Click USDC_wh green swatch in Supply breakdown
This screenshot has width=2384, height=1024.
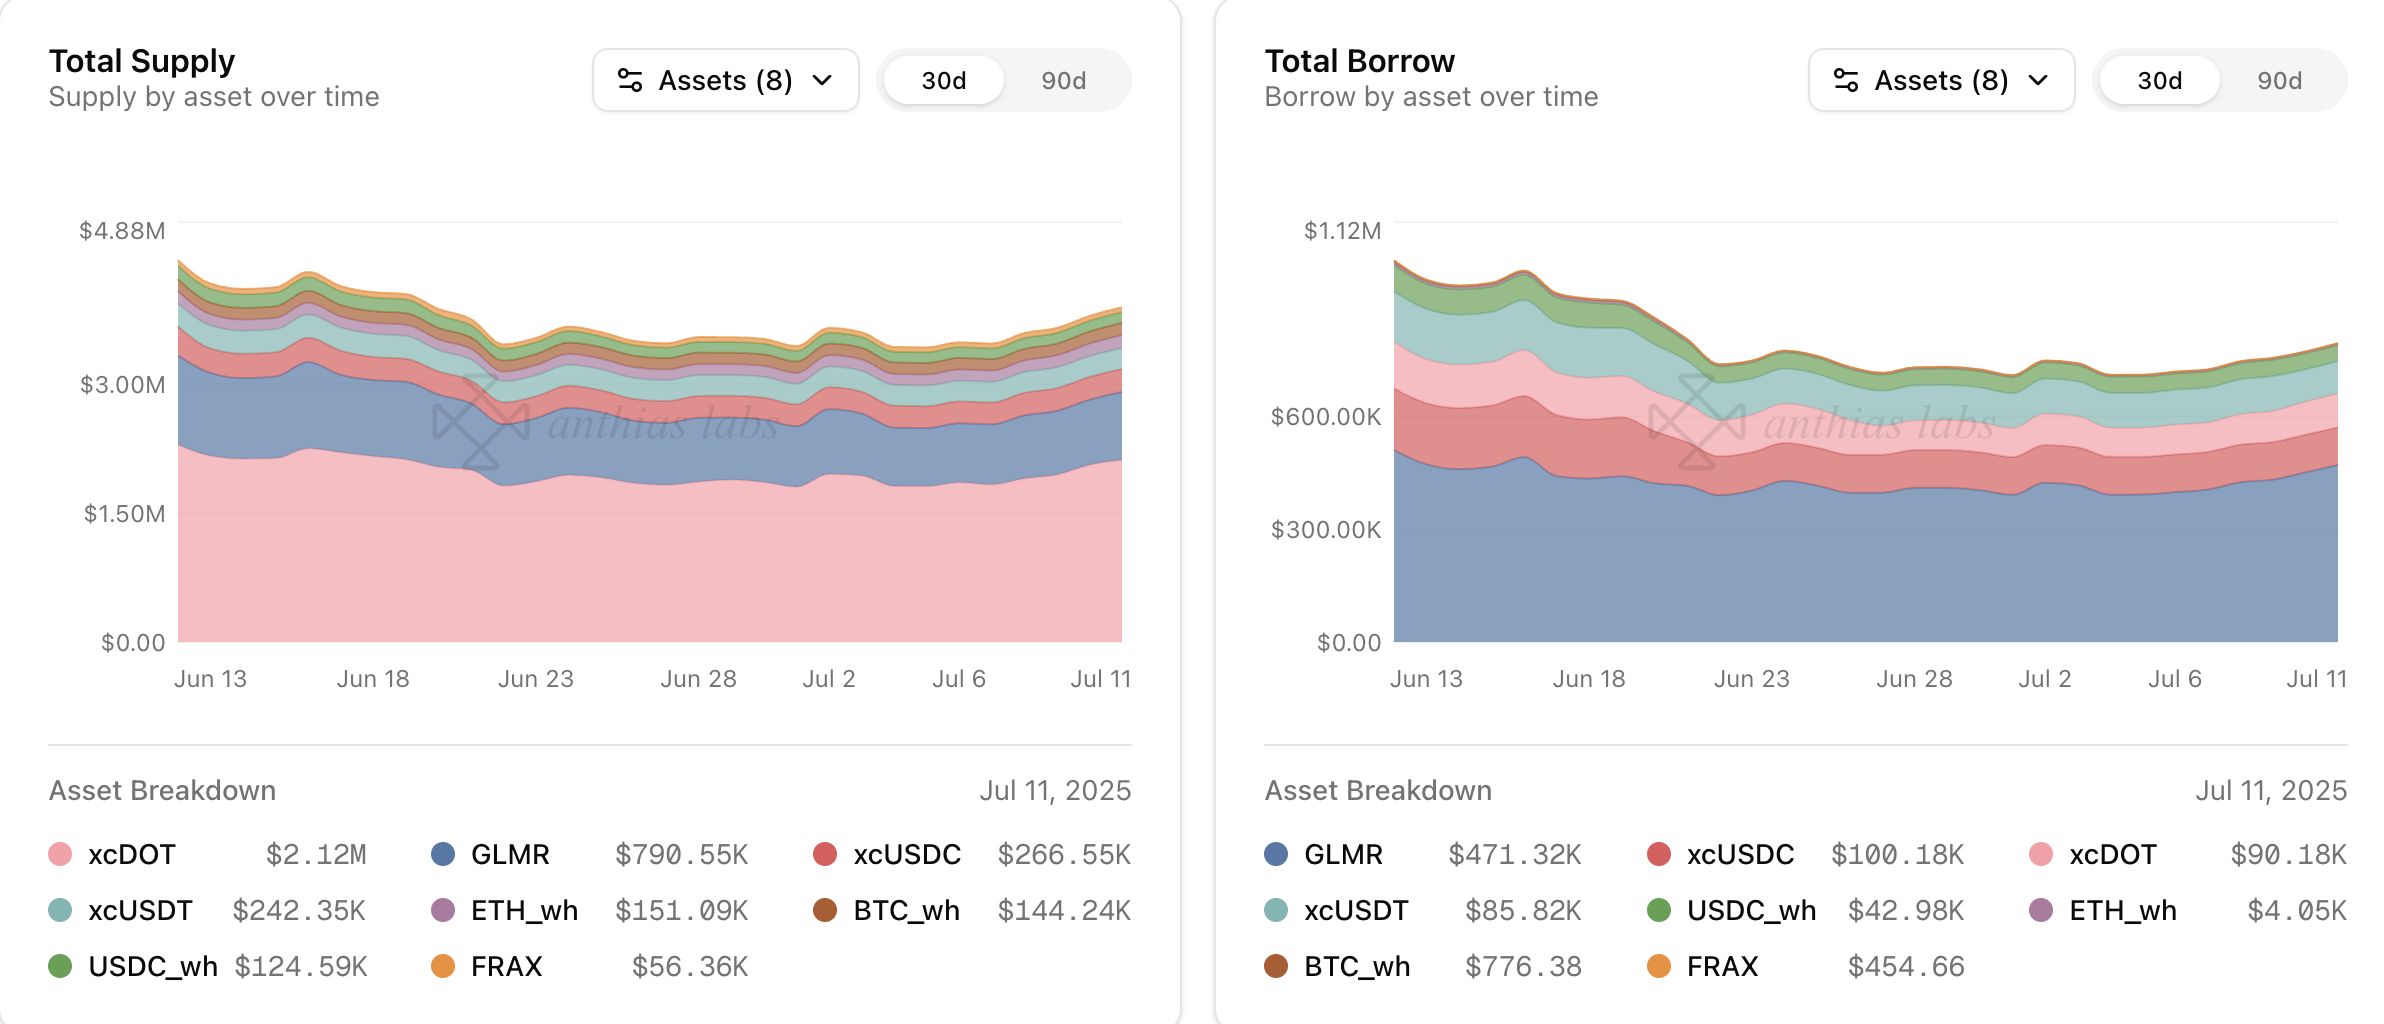click(x=60, y=966)
